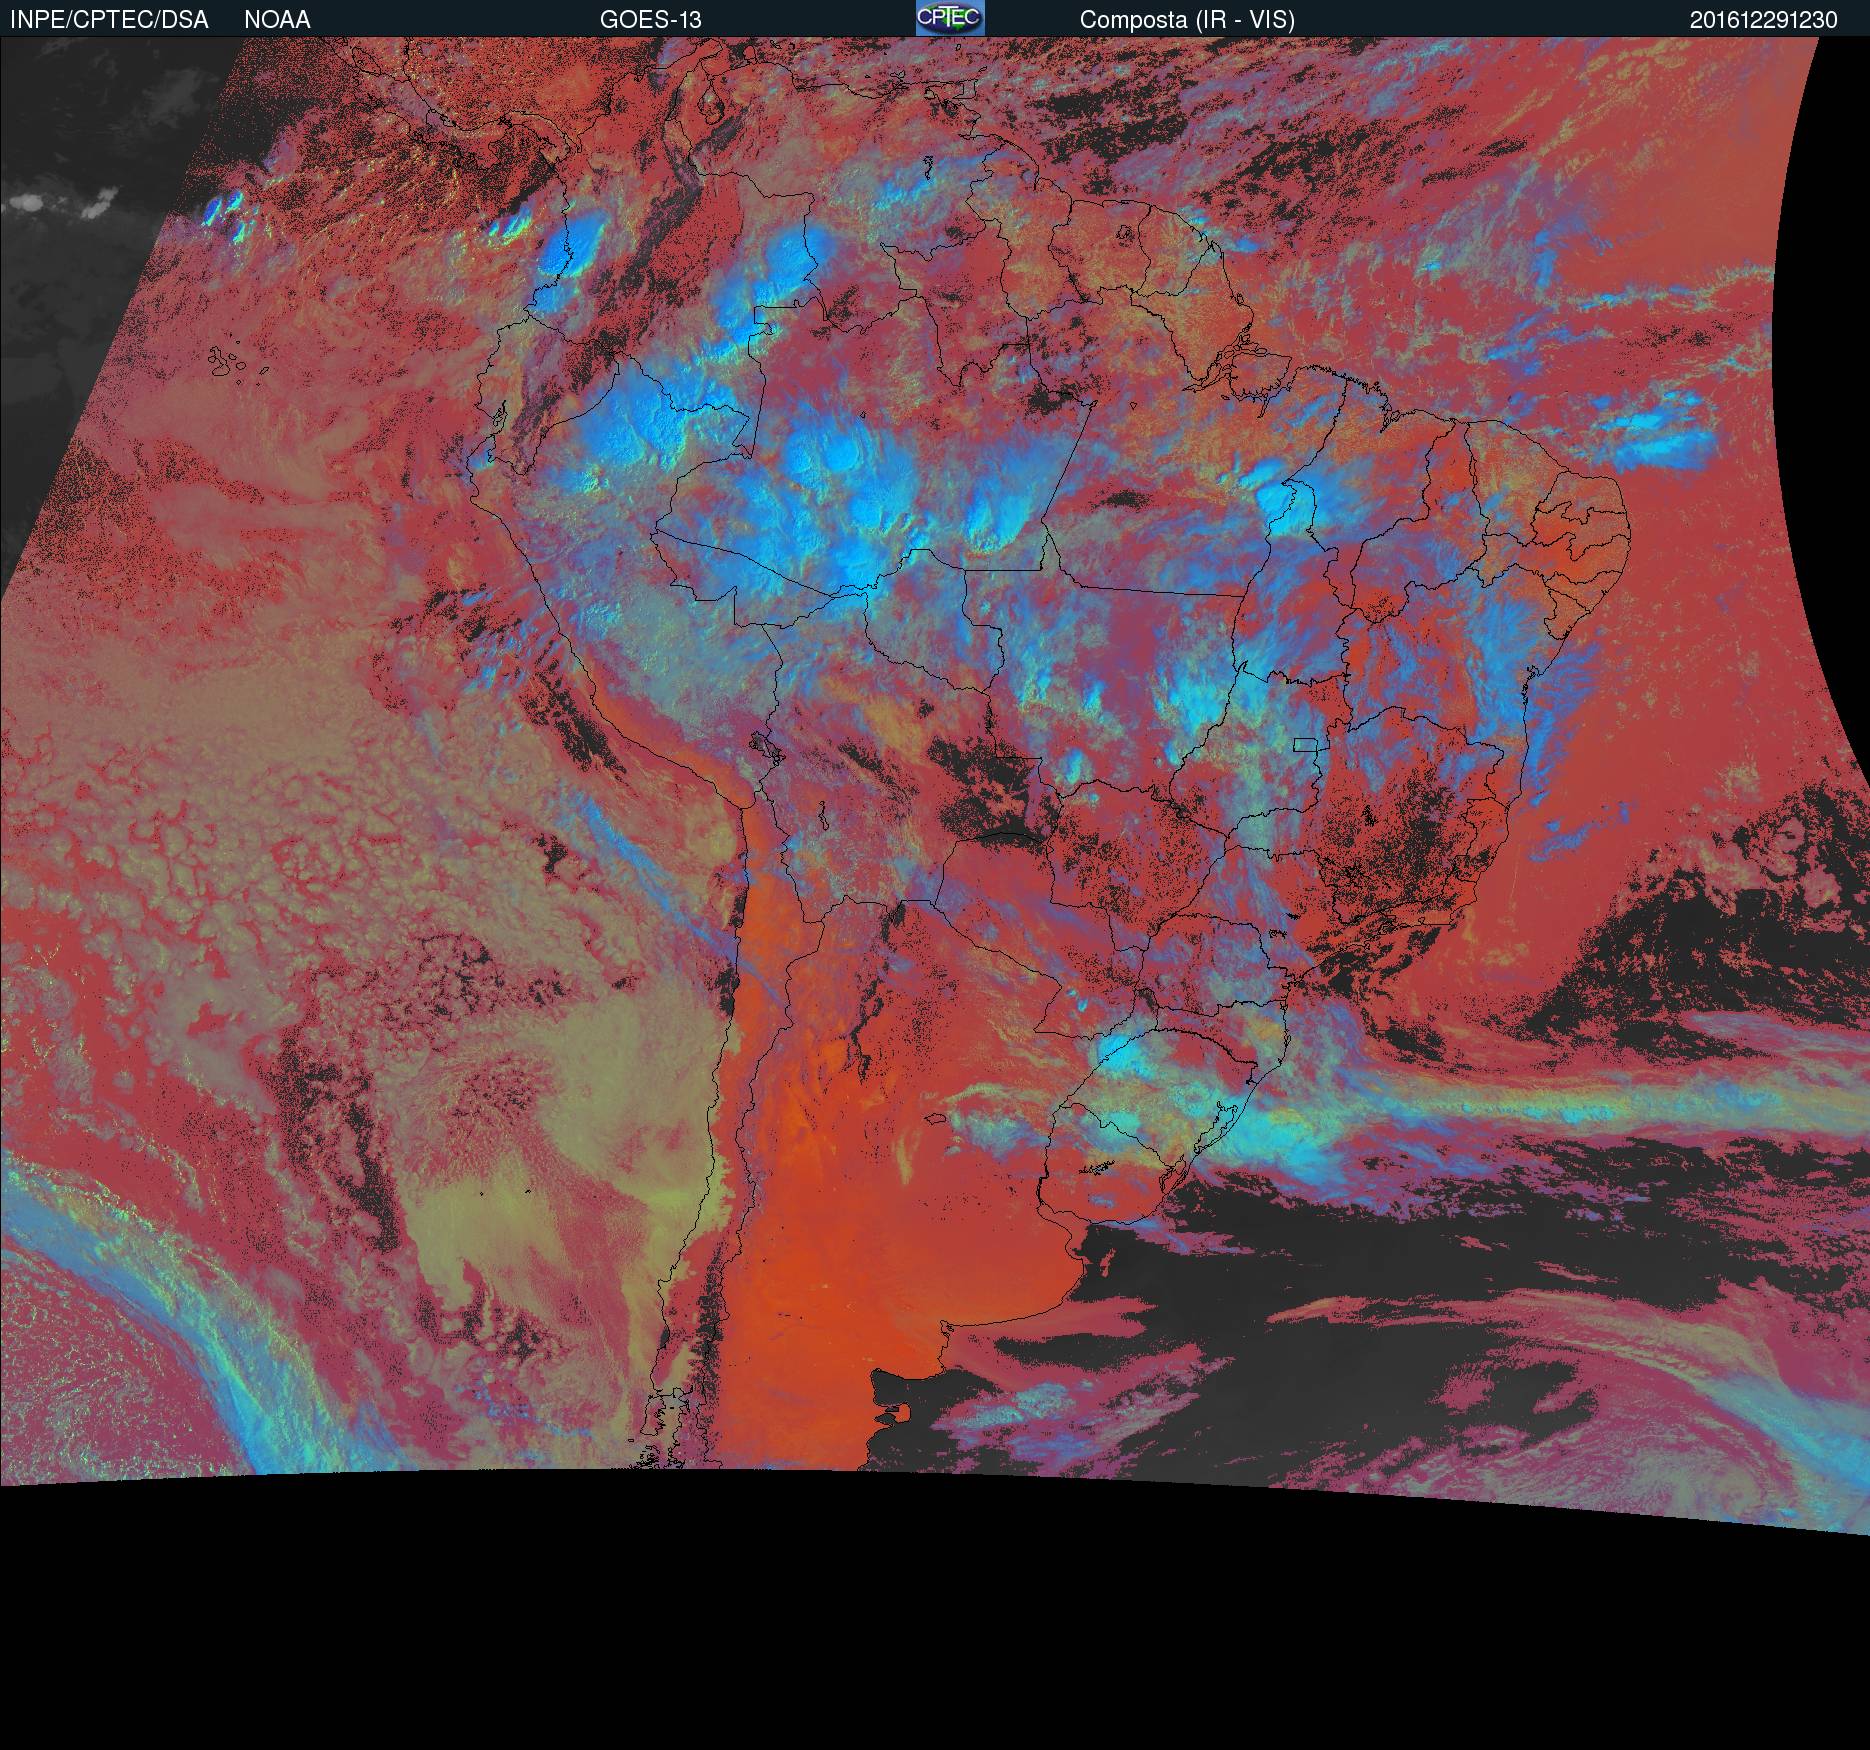The height and width of the screenshot is (1750, 1870).
Task: Select the NOAA label in the header
Action: point(277,19)
